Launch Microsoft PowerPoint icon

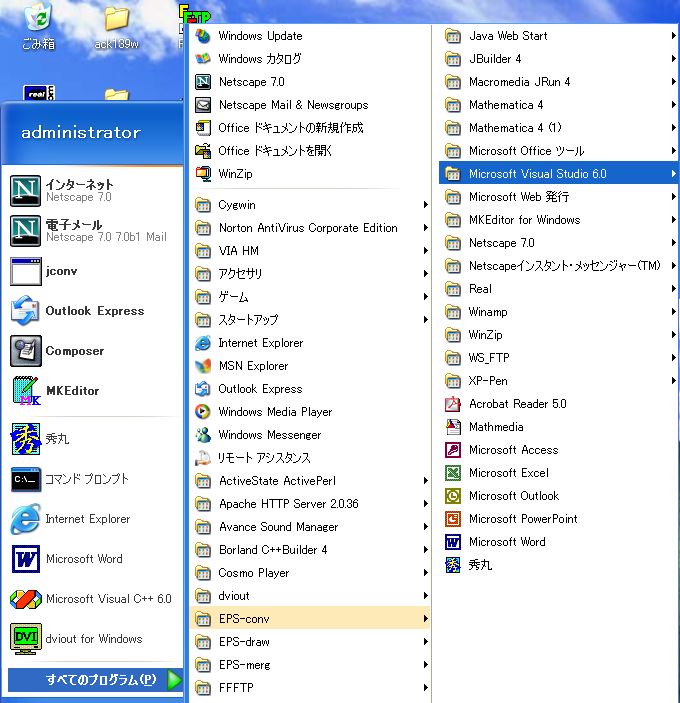point(453,519)
